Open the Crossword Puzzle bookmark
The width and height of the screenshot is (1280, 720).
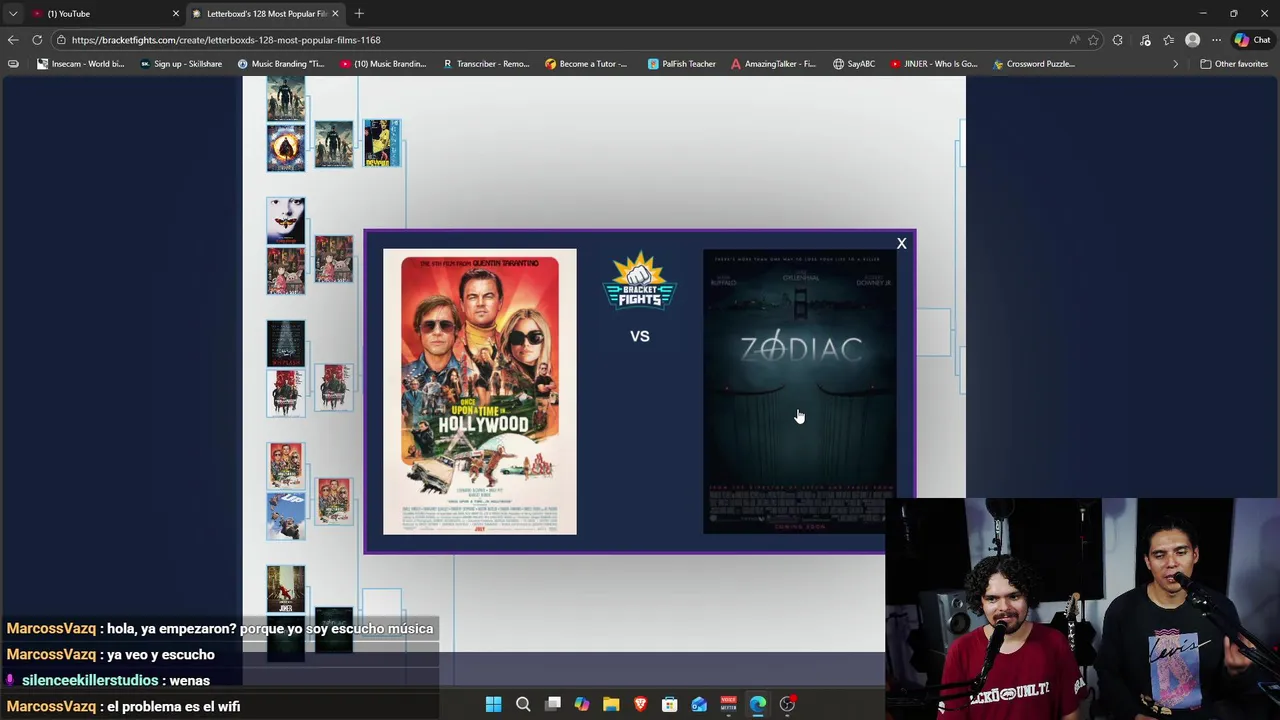(1033, 64)
